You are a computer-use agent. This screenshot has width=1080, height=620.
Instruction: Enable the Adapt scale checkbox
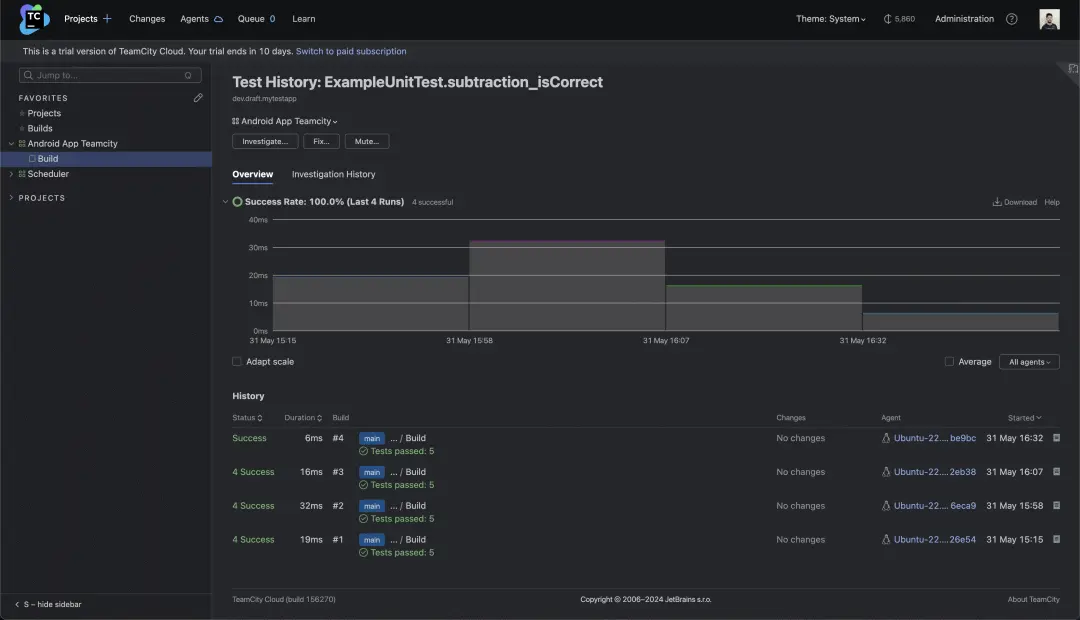coord(237,362)
